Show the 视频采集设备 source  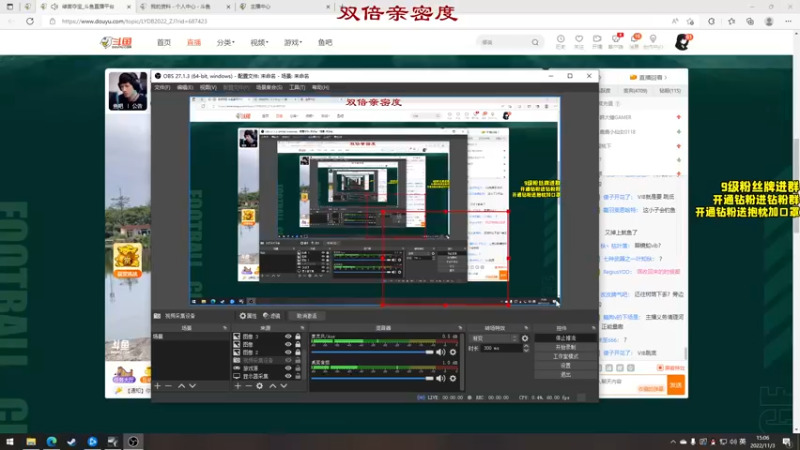coord(288,360)
